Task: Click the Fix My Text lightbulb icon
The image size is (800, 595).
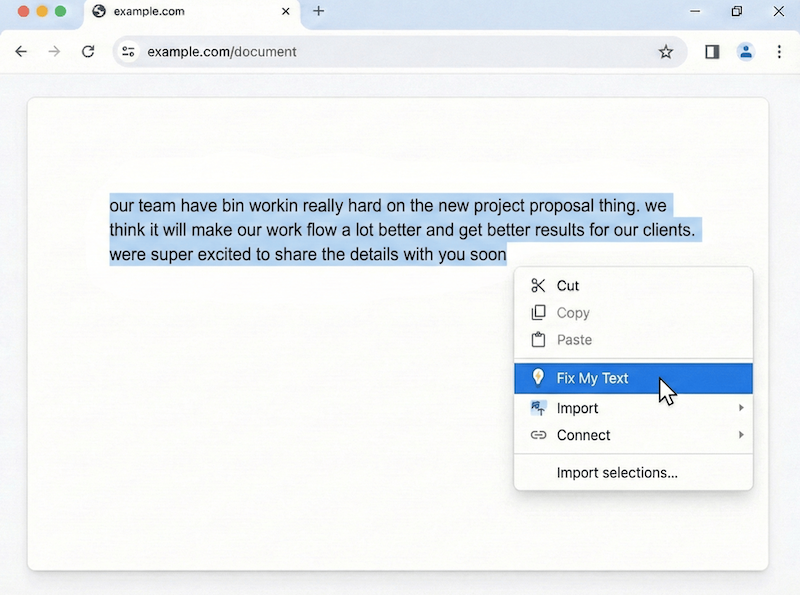Action: pyautogui.click(x=538, y=378)
